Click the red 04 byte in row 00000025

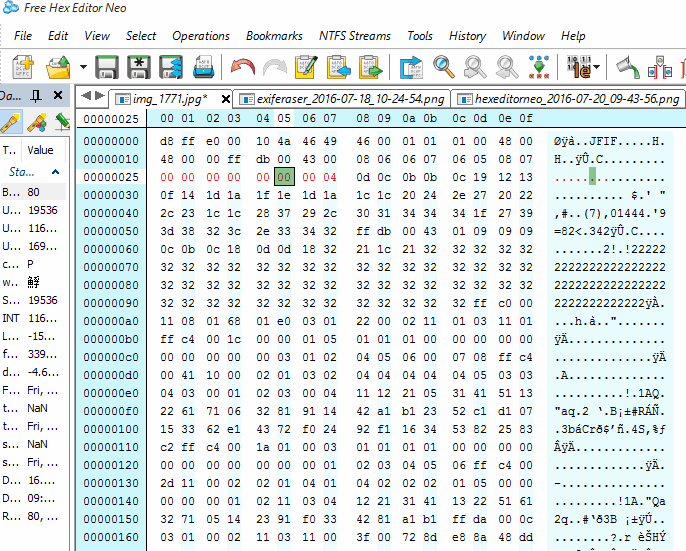pyautogui.click(x=330, y=177)
